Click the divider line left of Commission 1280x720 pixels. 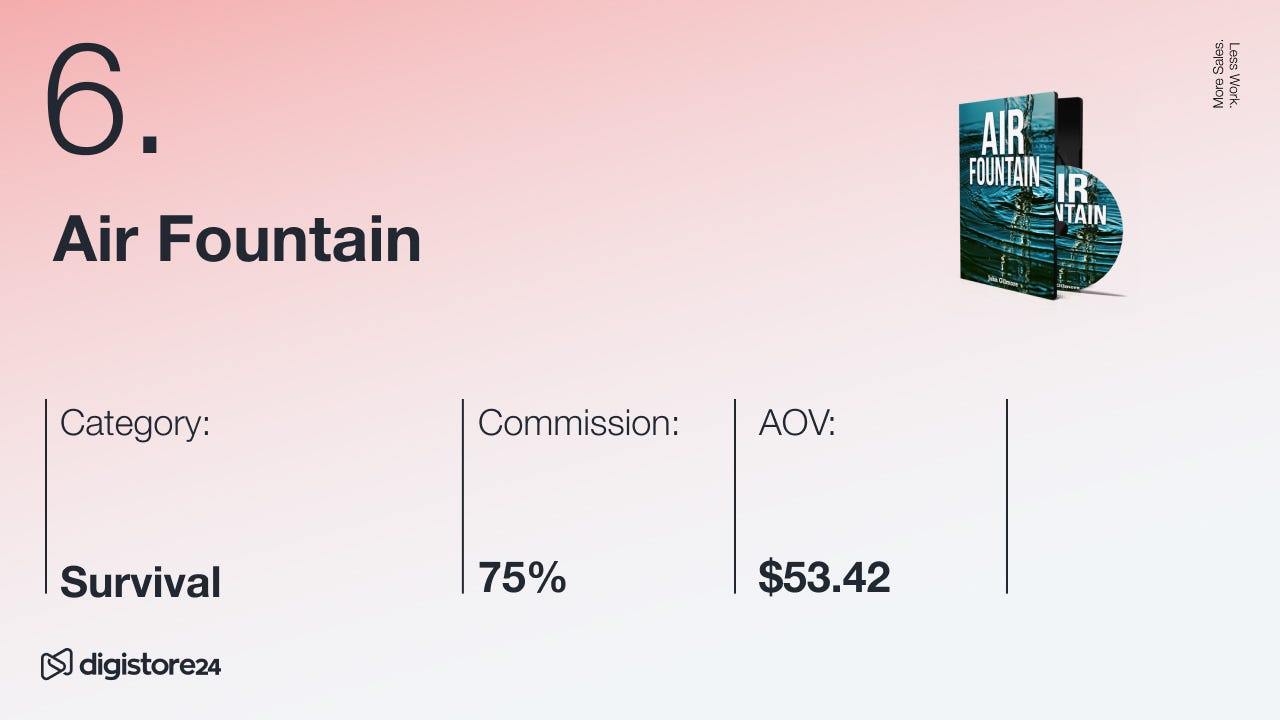[463, 496]
